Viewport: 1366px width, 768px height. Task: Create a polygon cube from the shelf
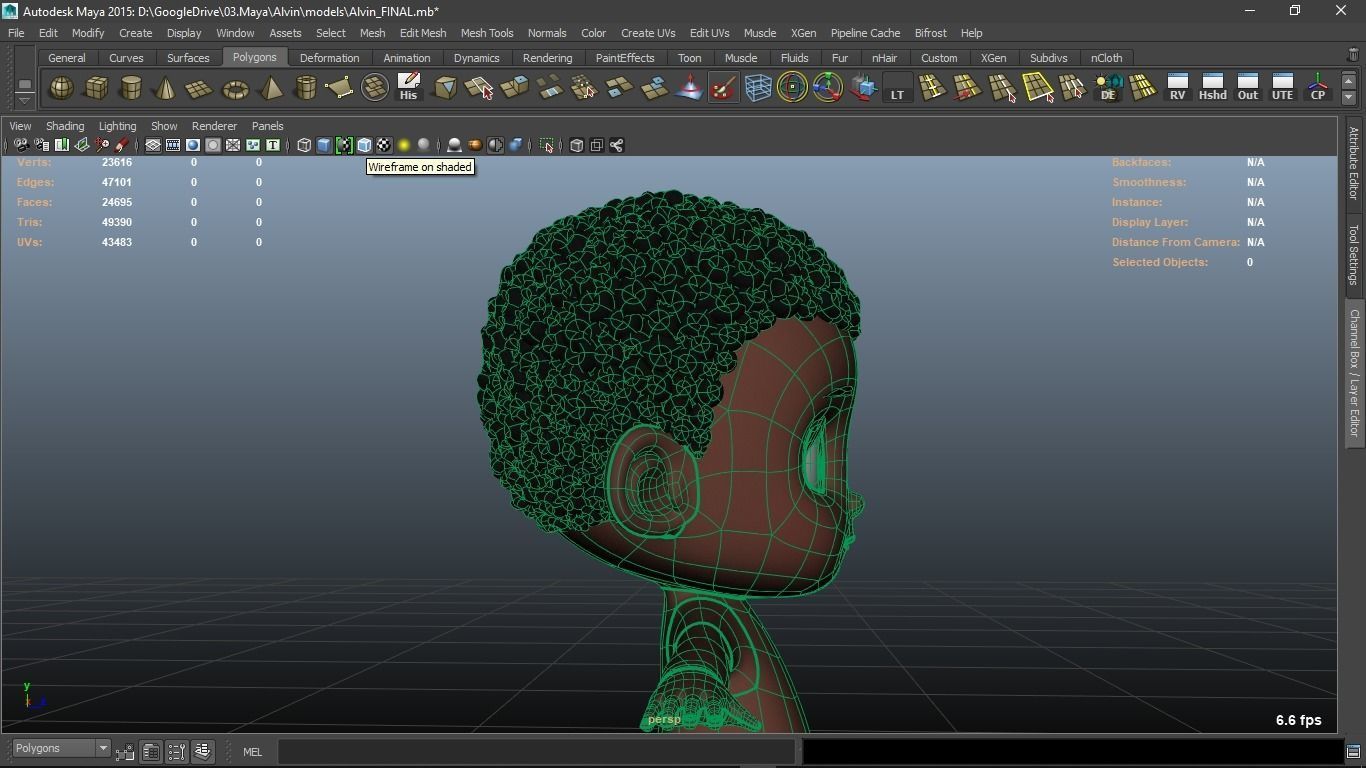pos(96,88)
